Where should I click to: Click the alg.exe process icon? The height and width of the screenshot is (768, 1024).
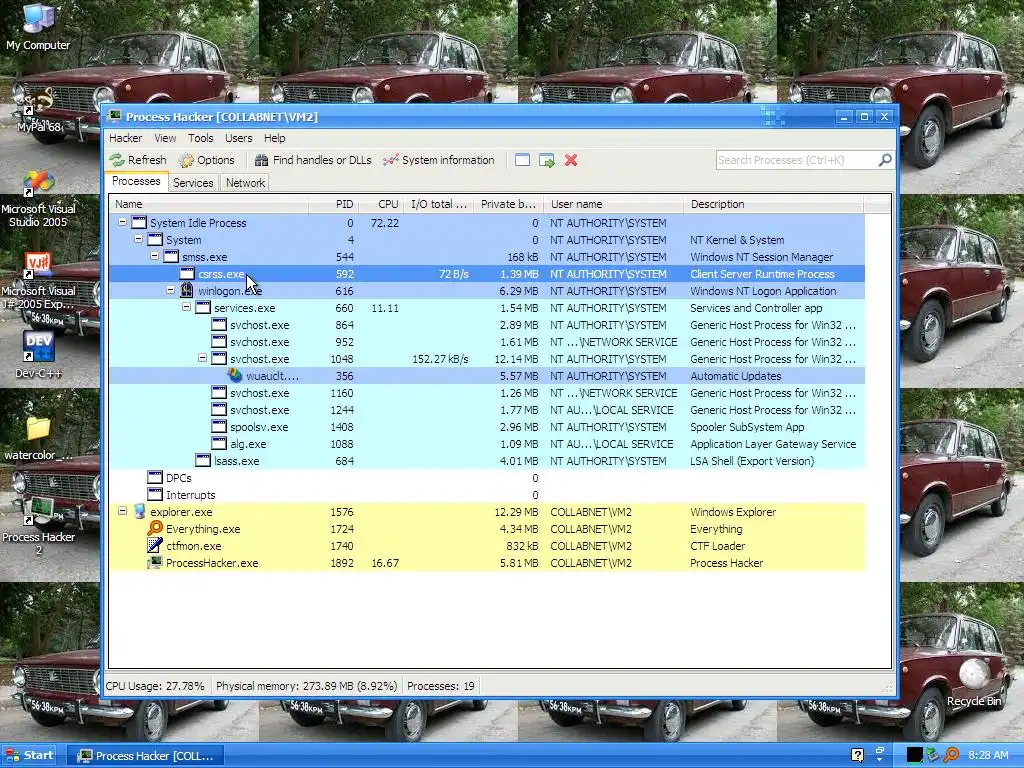pyautogui.click(x=219, y=443)
